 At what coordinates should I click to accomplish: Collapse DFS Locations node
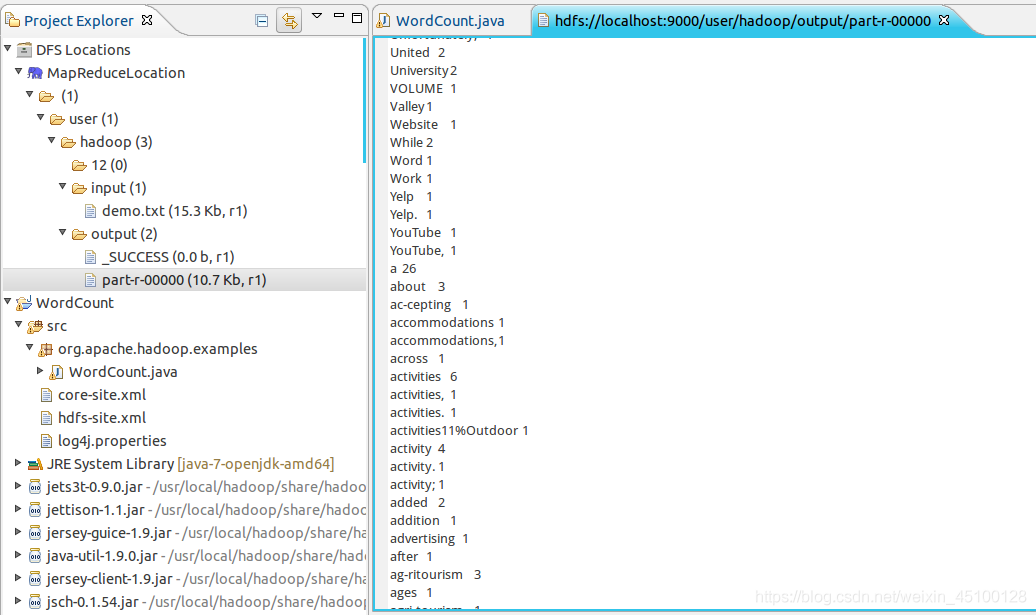8,48
